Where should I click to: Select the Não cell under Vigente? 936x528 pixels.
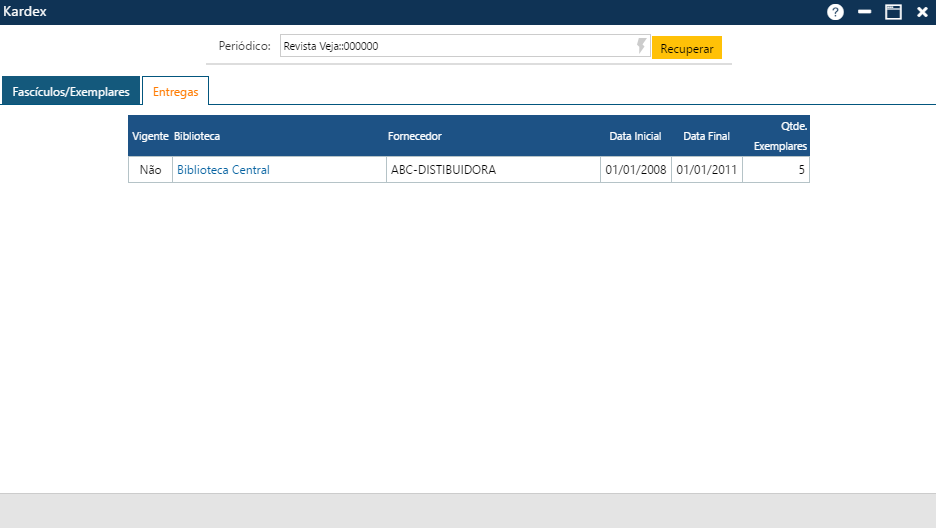150,170
